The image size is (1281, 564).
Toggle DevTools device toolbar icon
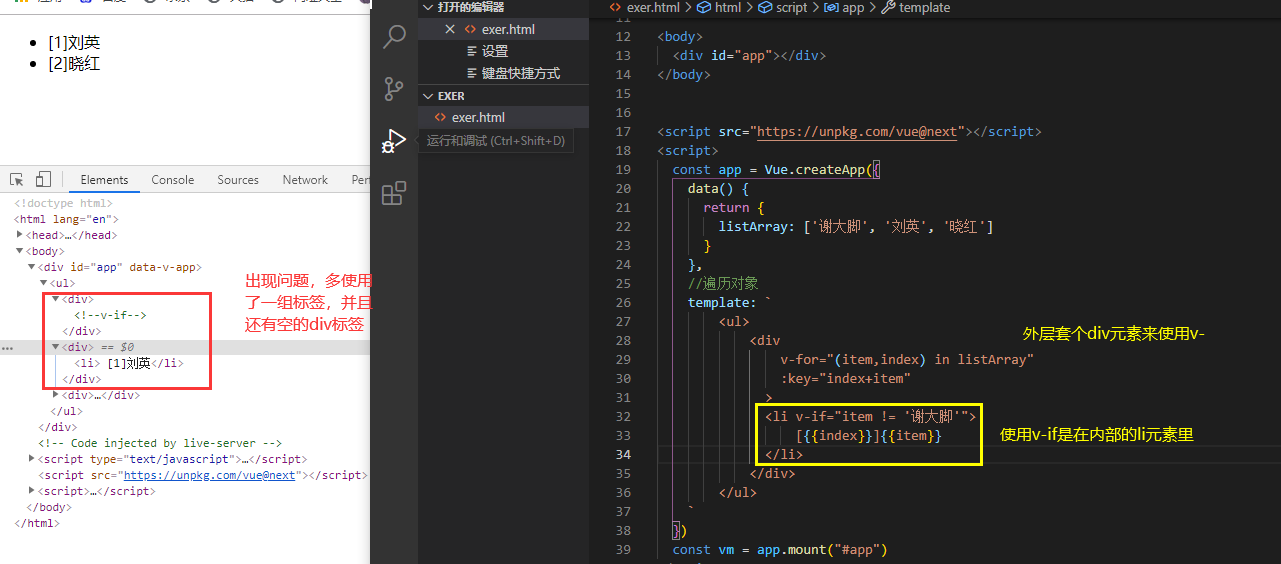[43, 180]
